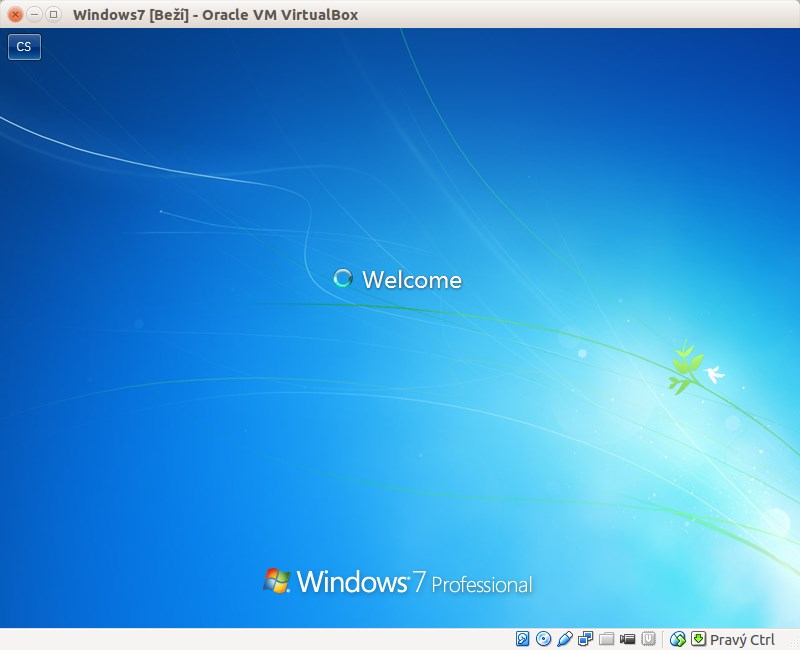
Task: Toggle the CS keyboard layout indicator
Action: tap(23, 47)
